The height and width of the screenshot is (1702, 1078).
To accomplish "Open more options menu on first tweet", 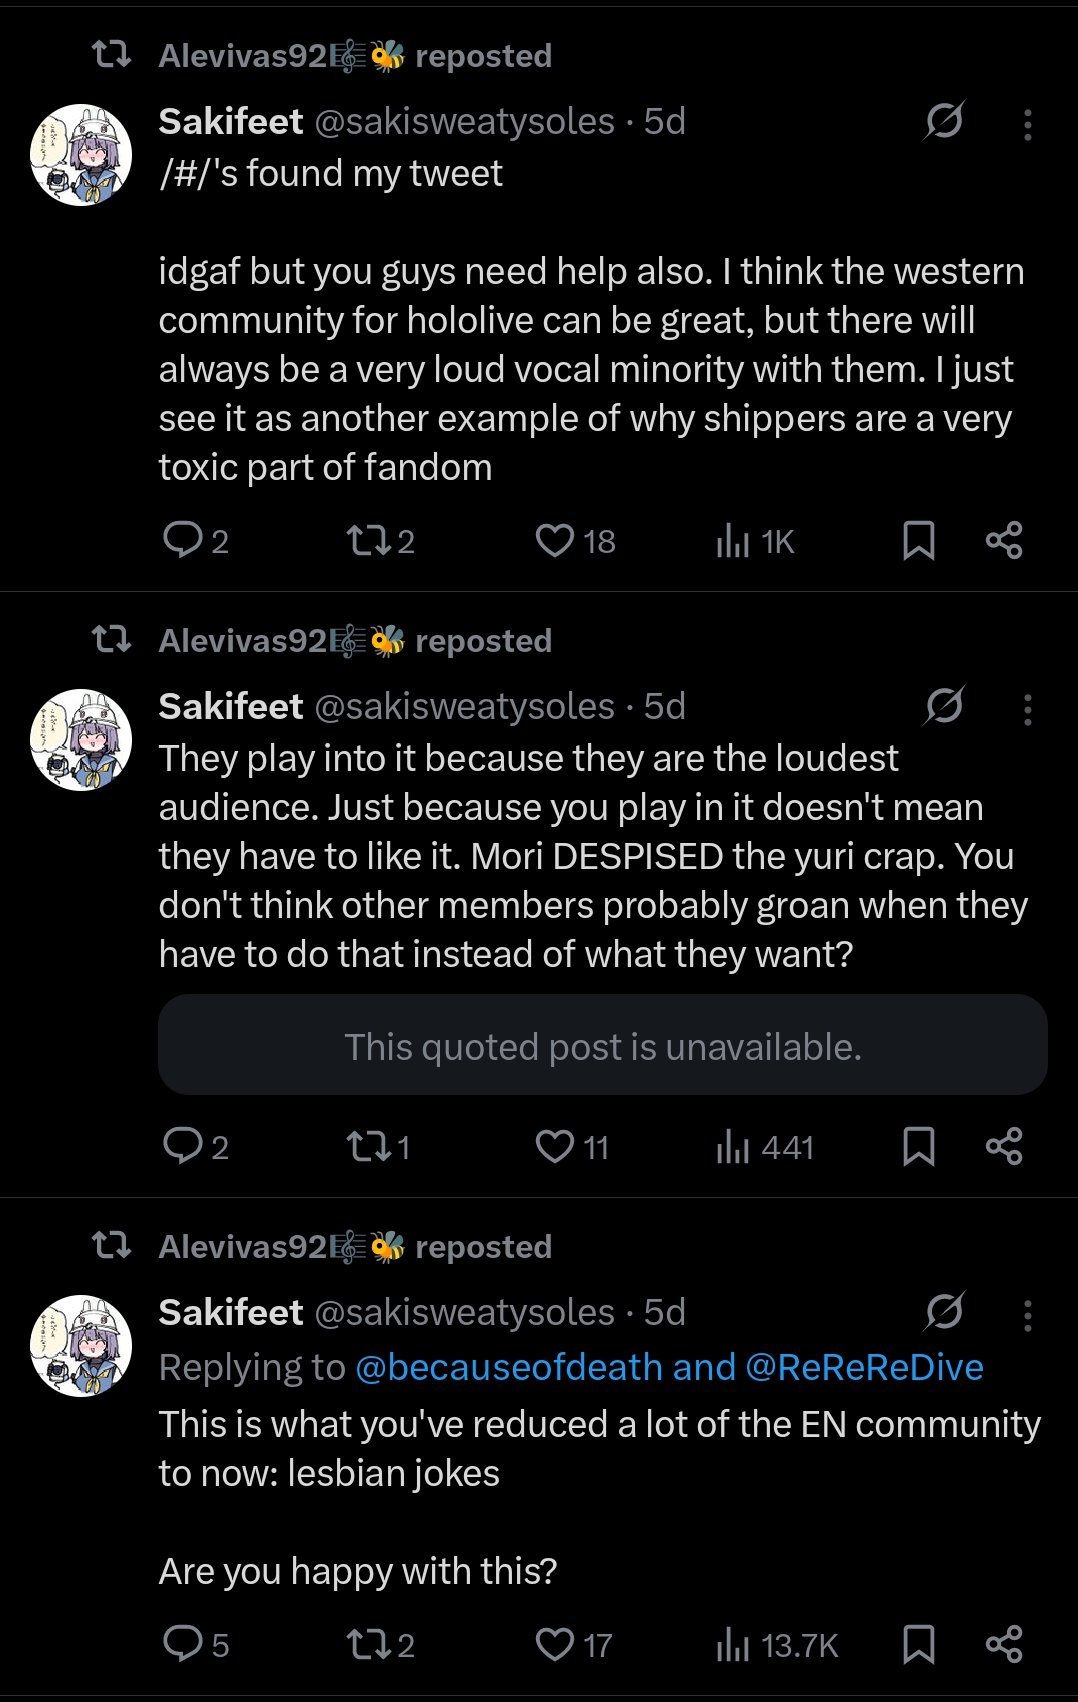I will click(x=1027, y=124).
